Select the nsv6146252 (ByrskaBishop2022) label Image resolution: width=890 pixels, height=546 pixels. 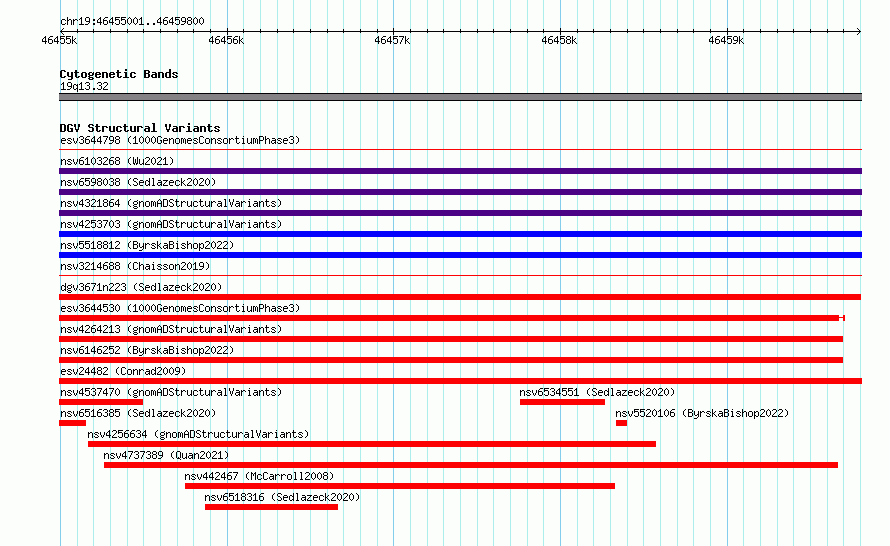(x=147, y=350)
